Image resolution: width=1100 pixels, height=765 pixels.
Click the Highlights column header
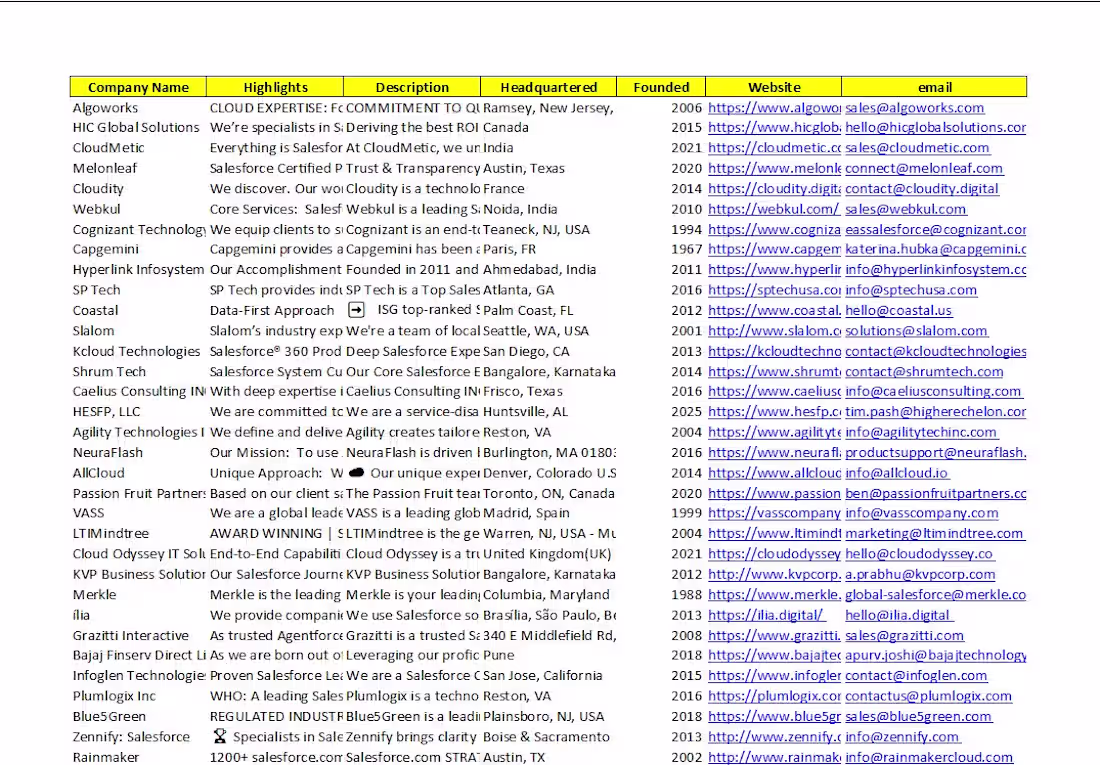[275, 87]
